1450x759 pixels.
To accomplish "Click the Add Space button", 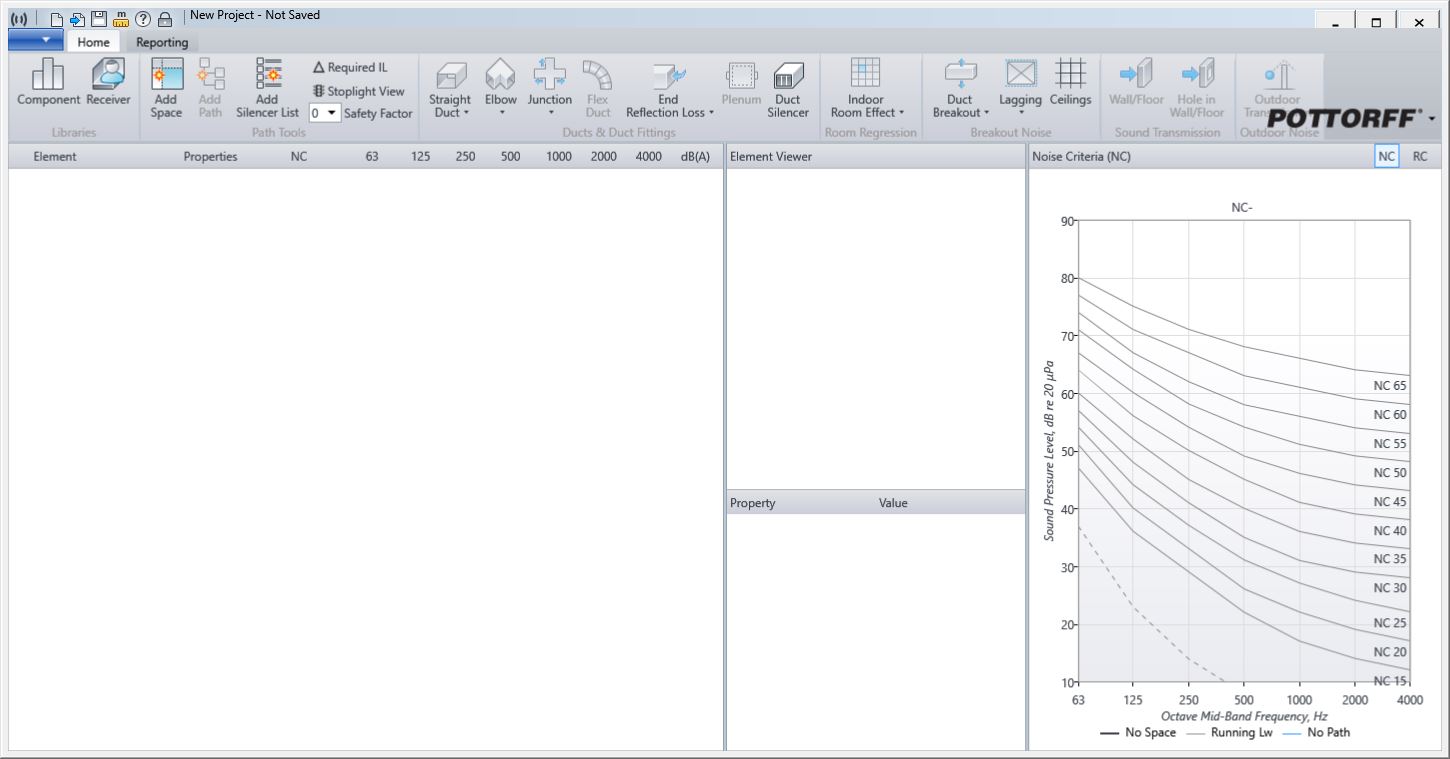I will [x=166, y=88].
